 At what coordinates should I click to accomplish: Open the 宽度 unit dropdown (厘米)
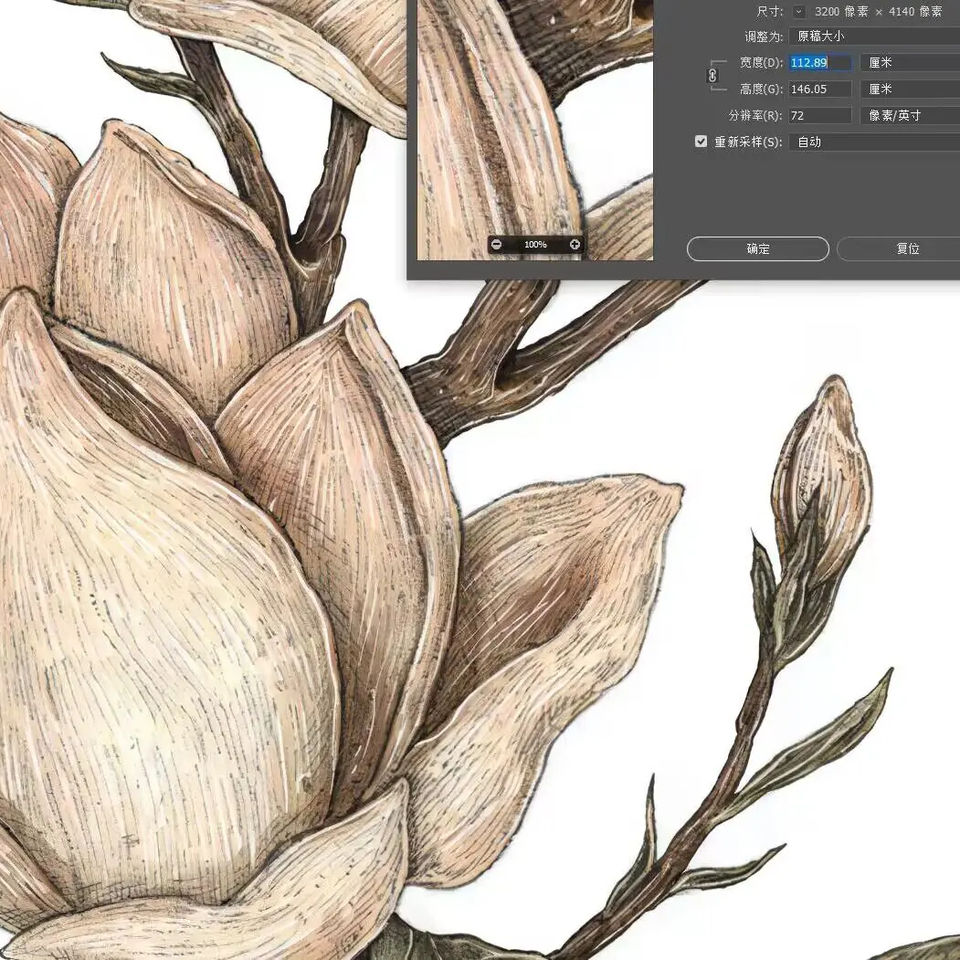[x=910, y=62]
